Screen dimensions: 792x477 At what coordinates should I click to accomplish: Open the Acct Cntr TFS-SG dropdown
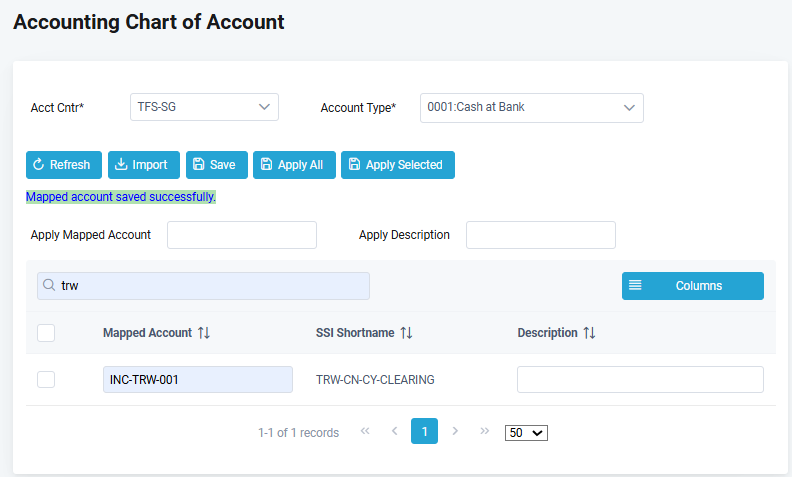pos(204,107)
